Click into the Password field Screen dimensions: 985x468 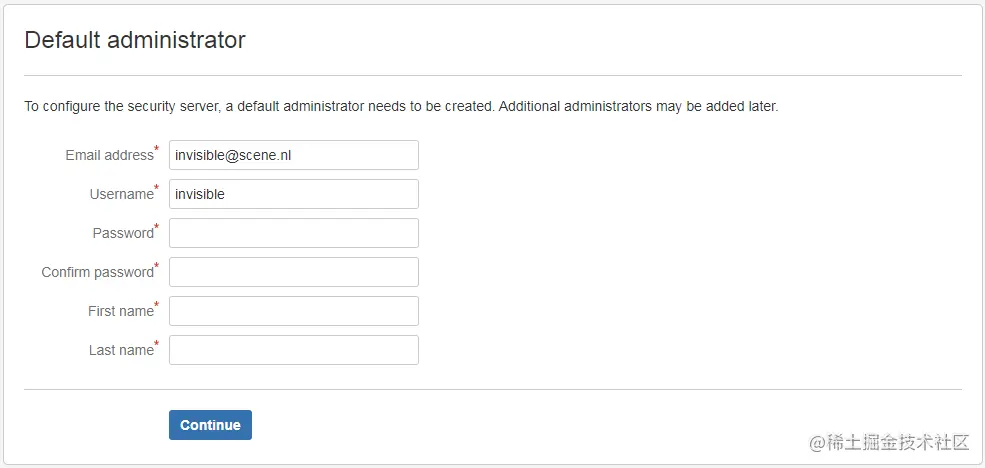click(293, 233)
